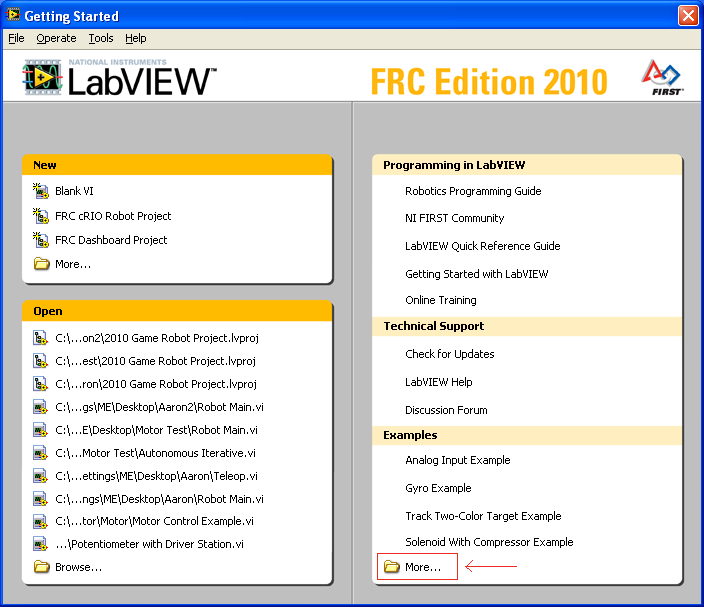
Task: Click the FRC Dashboard Project icon
Action: [41, 240]
